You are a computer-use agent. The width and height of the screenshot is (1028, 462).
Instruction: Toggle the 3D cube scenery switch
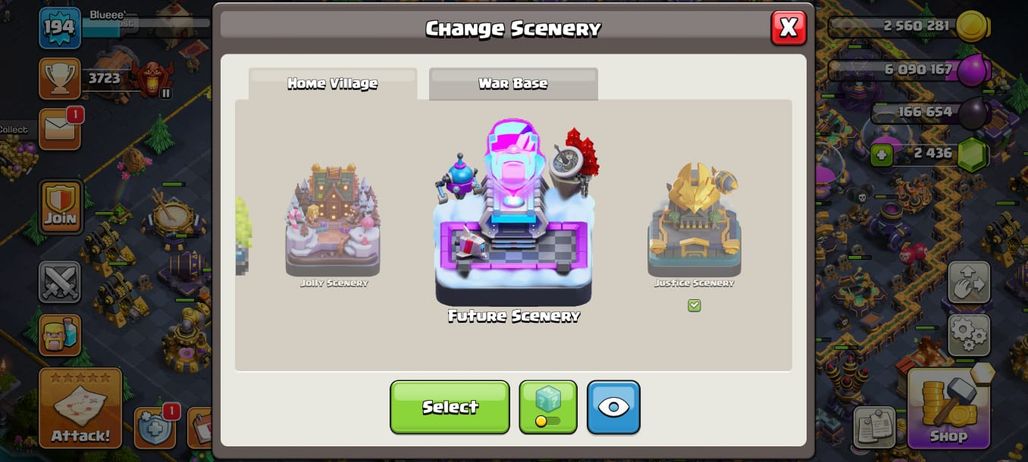coord(548,407)
